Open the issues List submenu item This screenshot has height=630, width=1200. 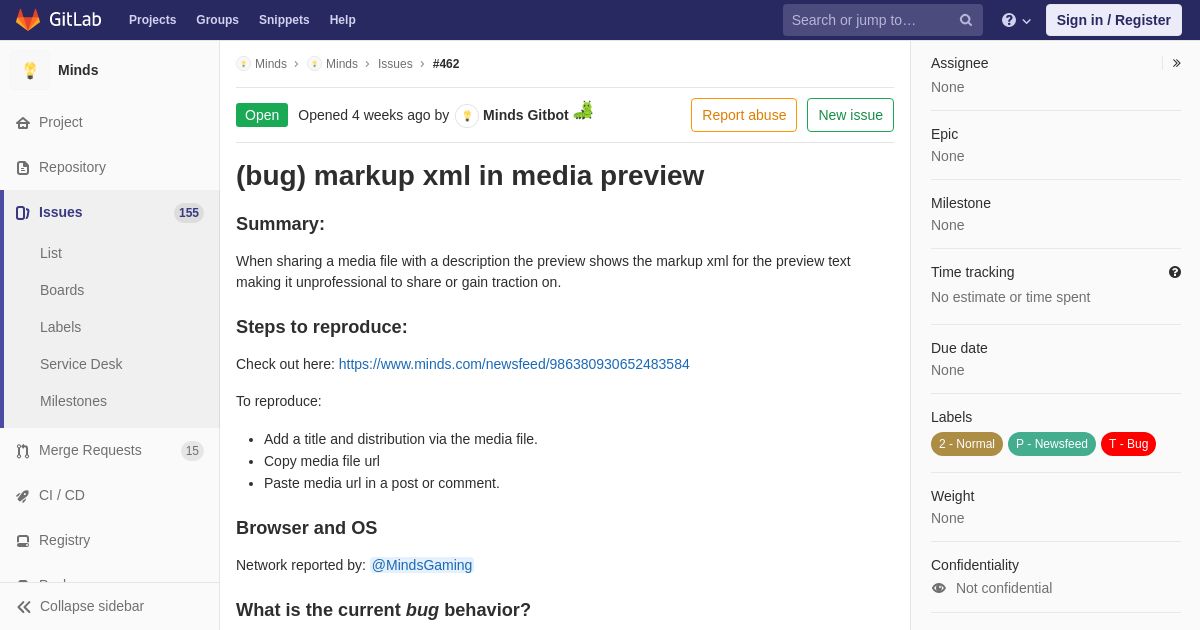51,253
